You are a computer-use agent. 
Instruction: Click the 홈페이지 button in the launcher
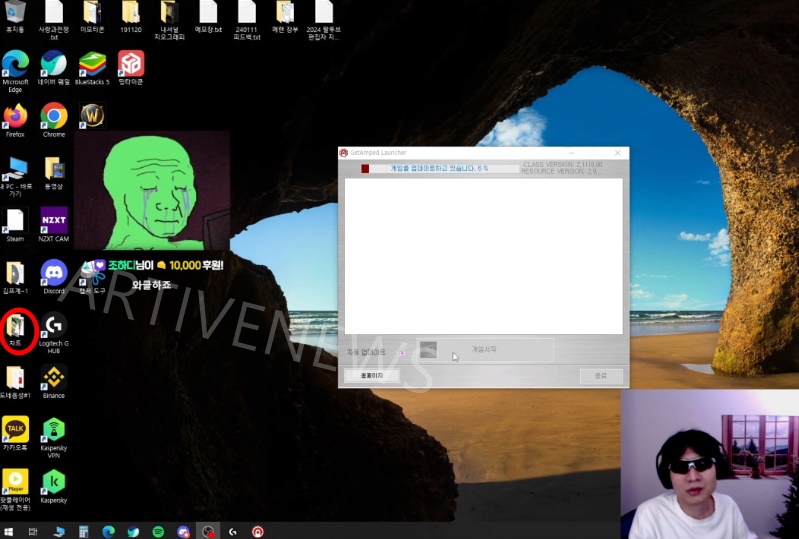371,376
